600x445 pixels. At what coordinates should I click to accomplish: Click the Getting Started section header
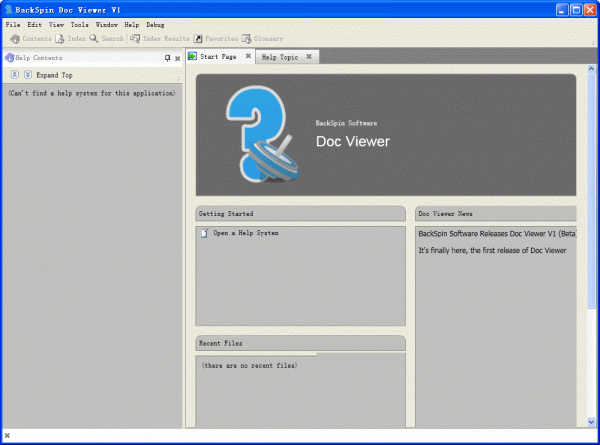[x=300, y=214]
